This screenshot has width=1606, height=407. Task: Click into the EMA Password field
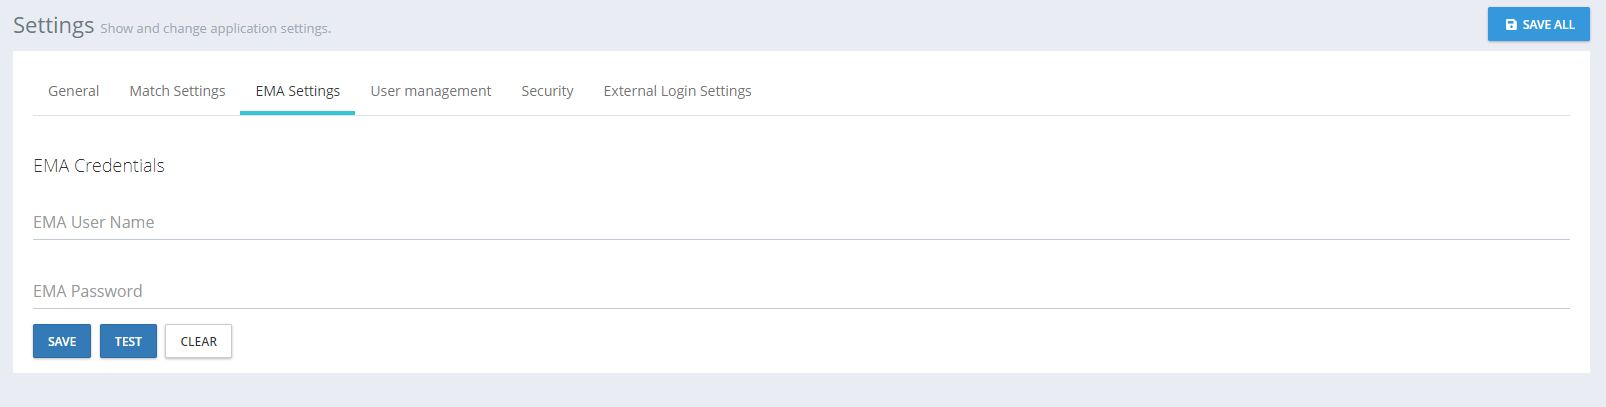[x=800, y=292]
